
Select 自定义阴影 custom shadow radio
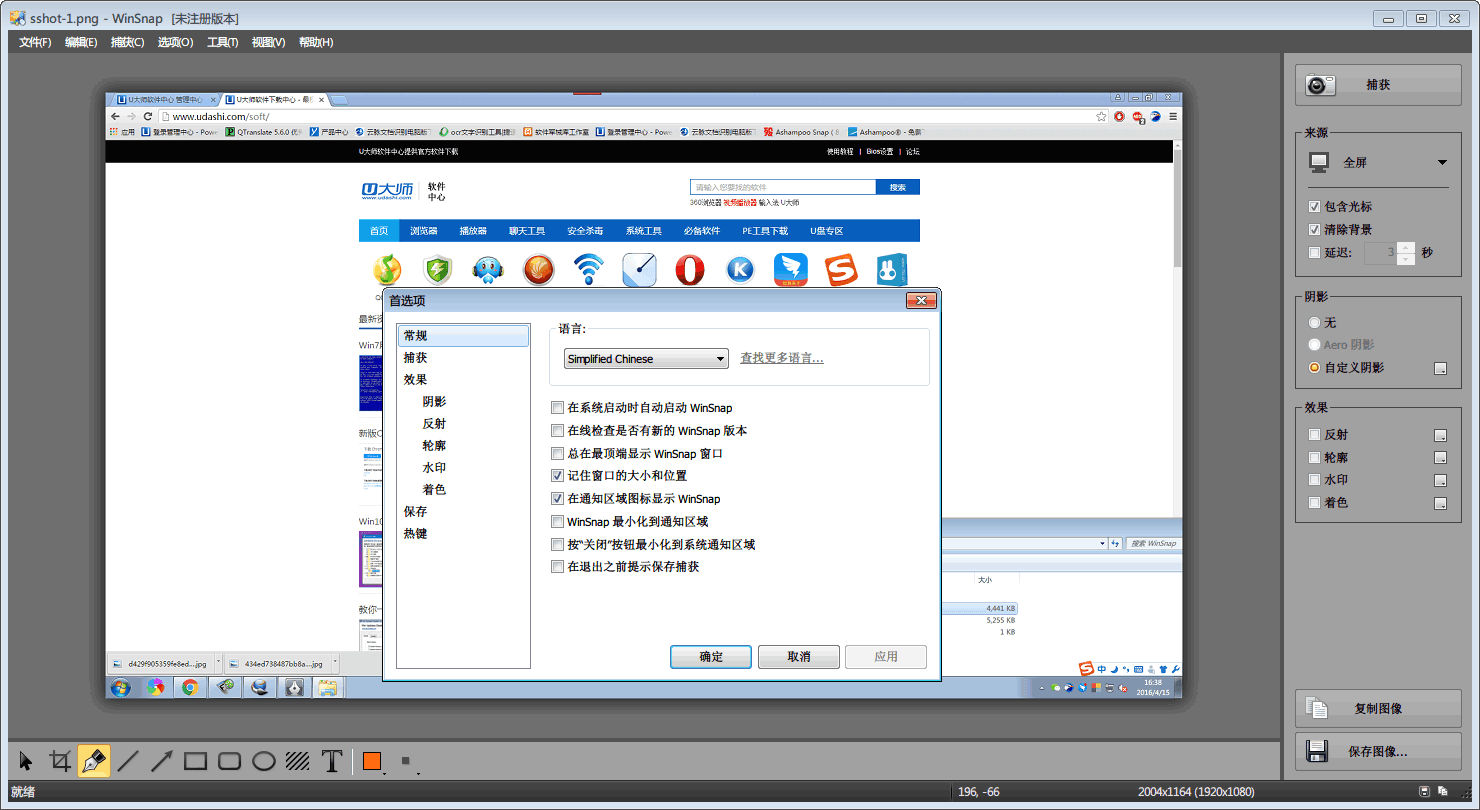point(1314,368)
